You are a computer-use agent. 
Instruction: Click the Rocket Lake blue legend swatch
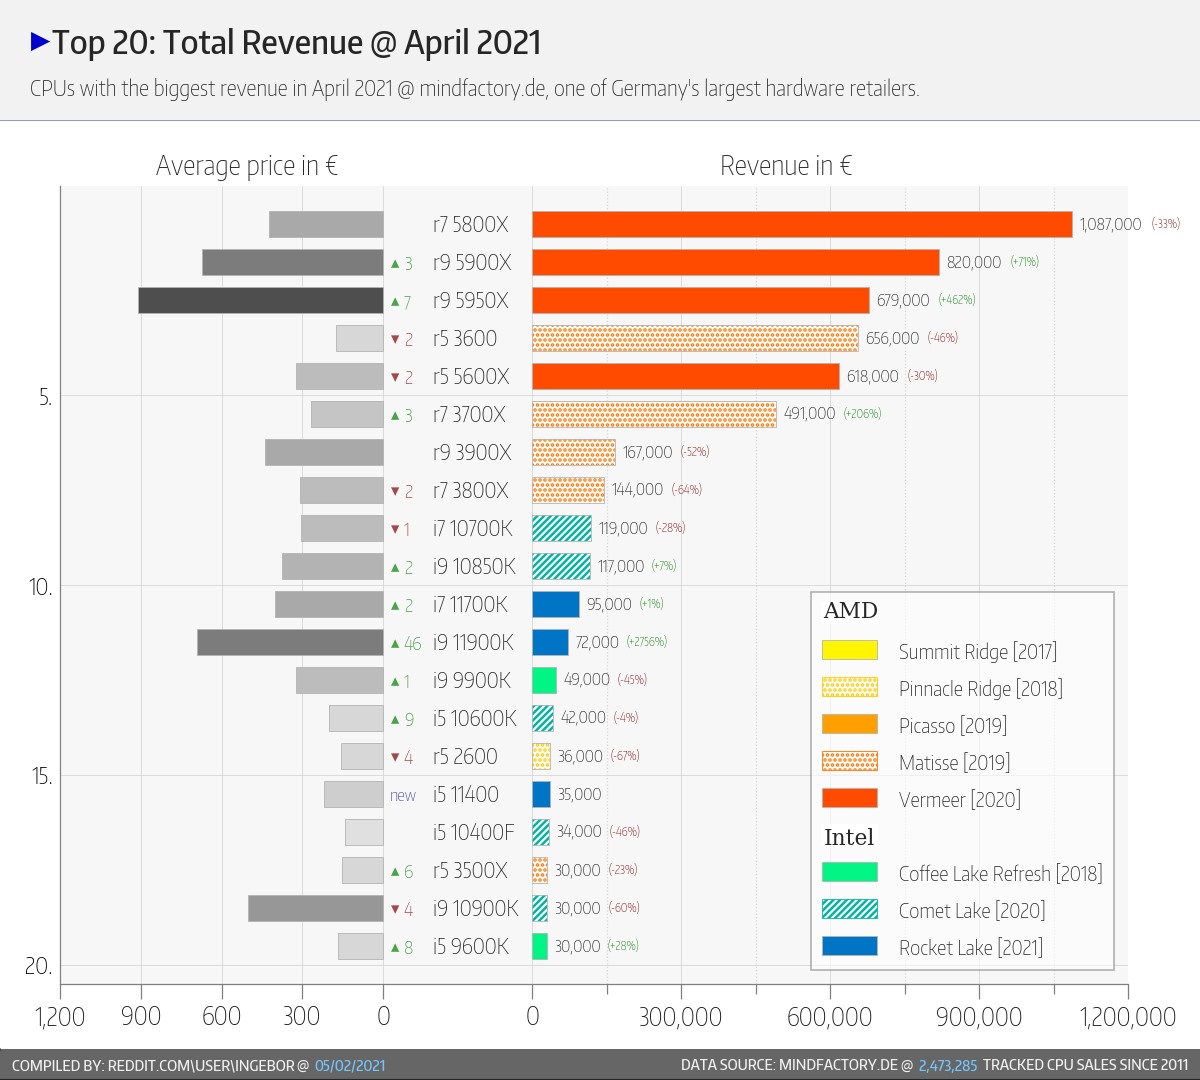(x=849, y=946)
